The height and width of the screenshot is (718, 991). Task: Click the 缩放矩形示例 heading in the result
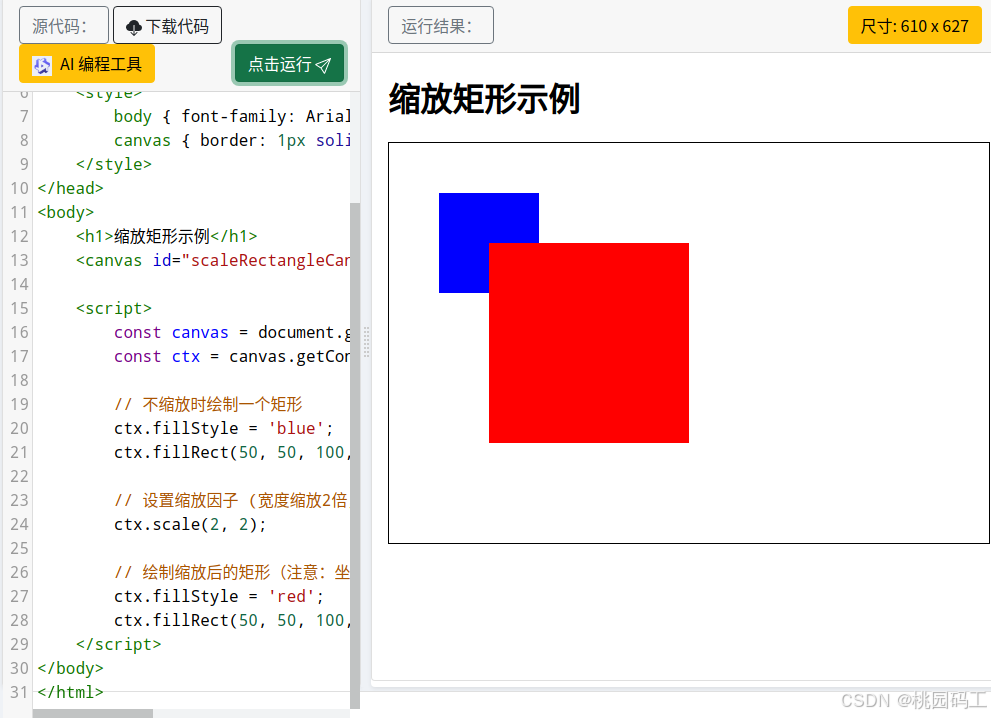tap(485, 99)
